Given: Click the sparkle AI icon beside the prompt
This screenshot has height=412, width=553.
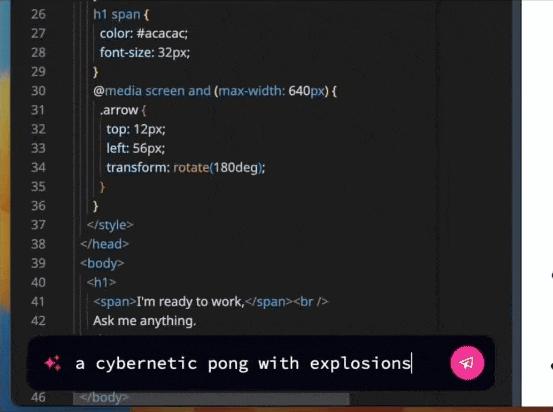Looking at the screenshot, I should click(x=53, y=363).
